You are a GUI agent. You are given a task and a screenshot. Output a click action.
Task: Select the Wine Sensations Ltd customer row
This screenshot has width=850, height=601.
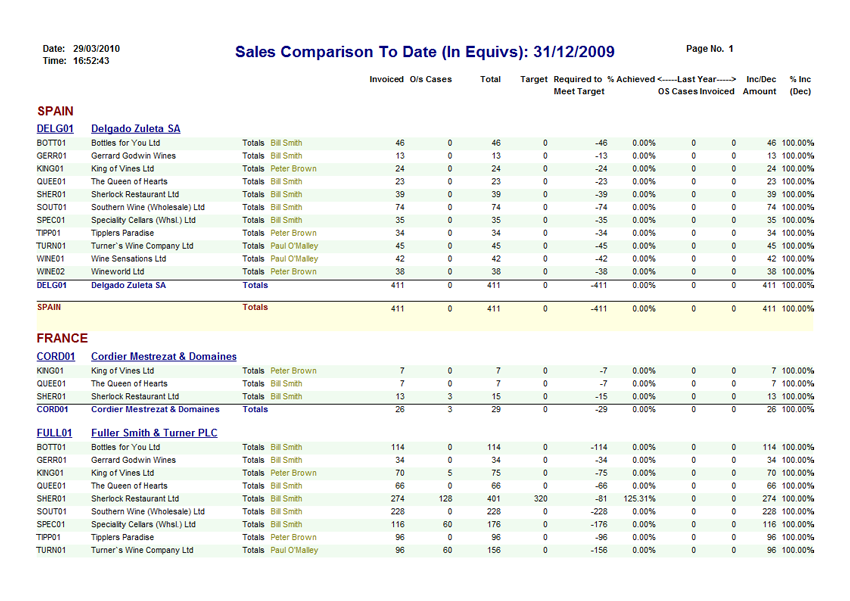pos(128,258)
